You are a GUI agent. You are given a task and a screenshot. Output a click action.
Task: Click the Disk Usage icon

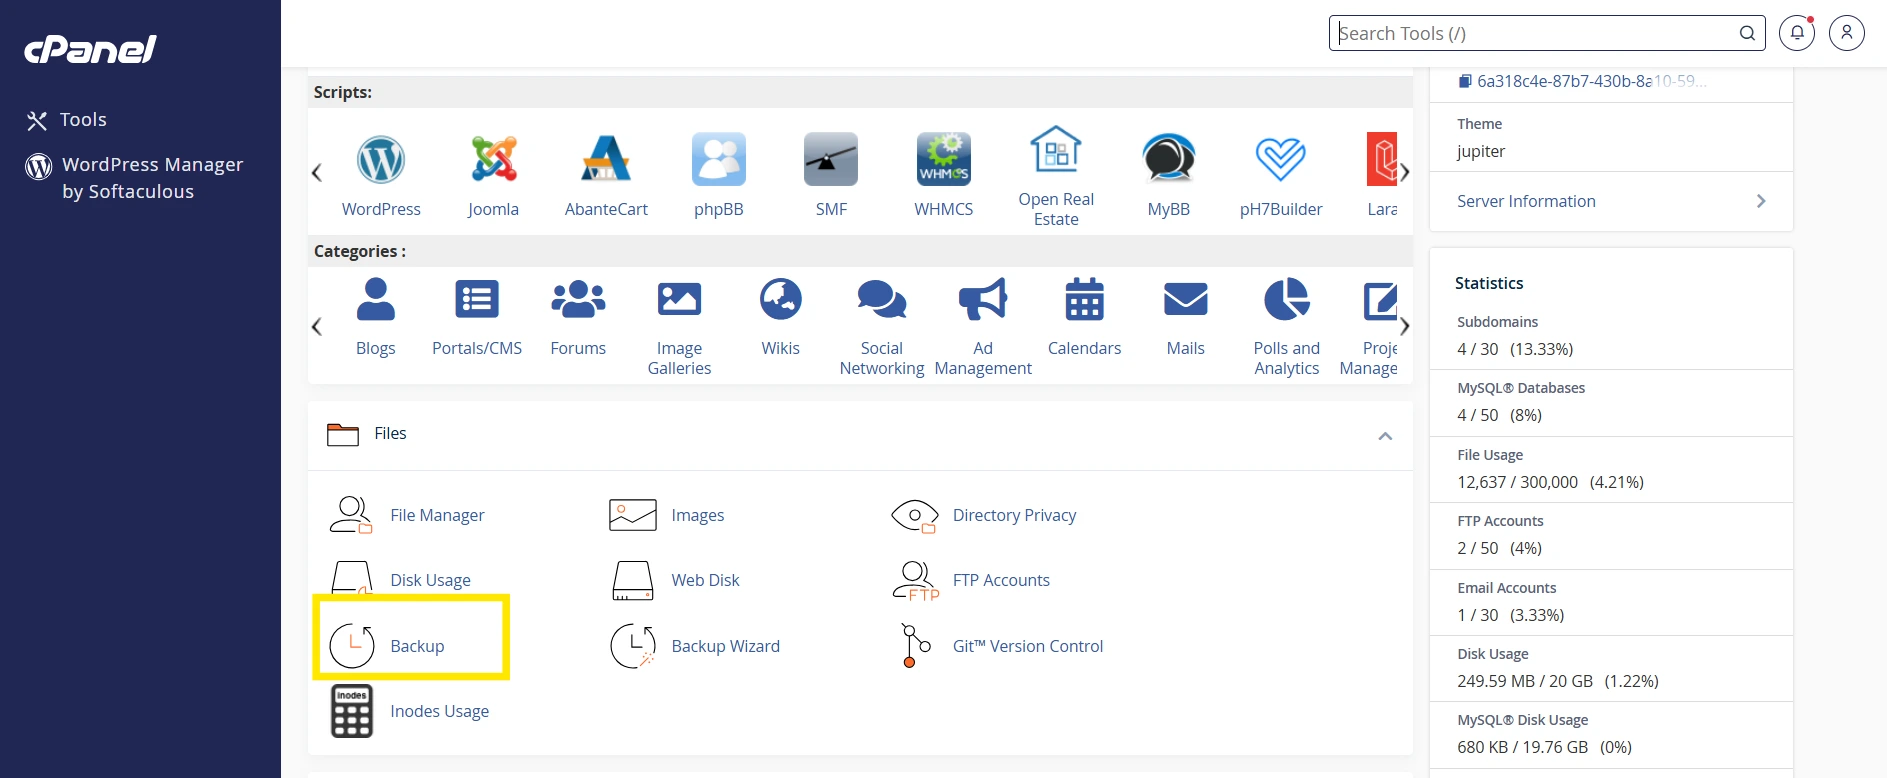click(352, 580)
